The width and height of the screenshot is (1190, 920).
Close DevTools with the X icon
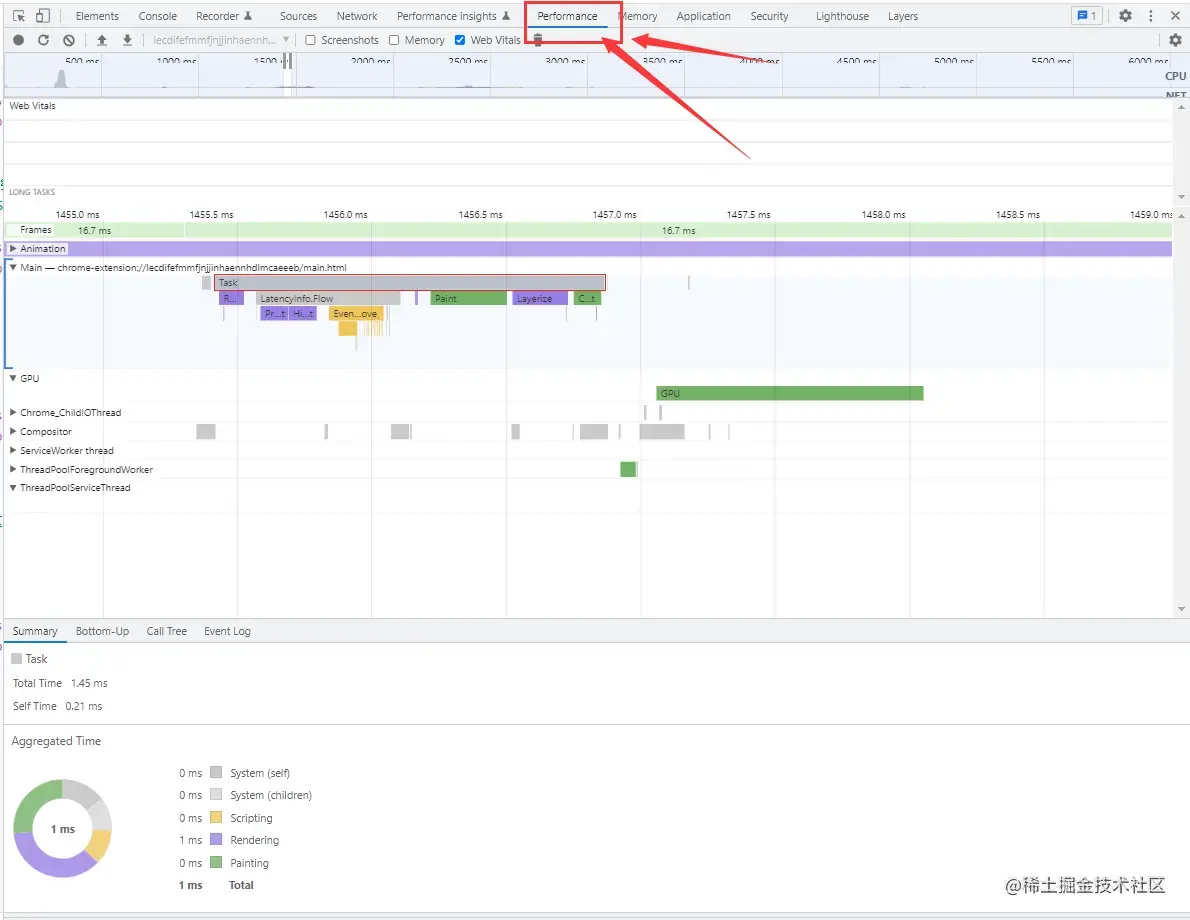pos(1175,16)
